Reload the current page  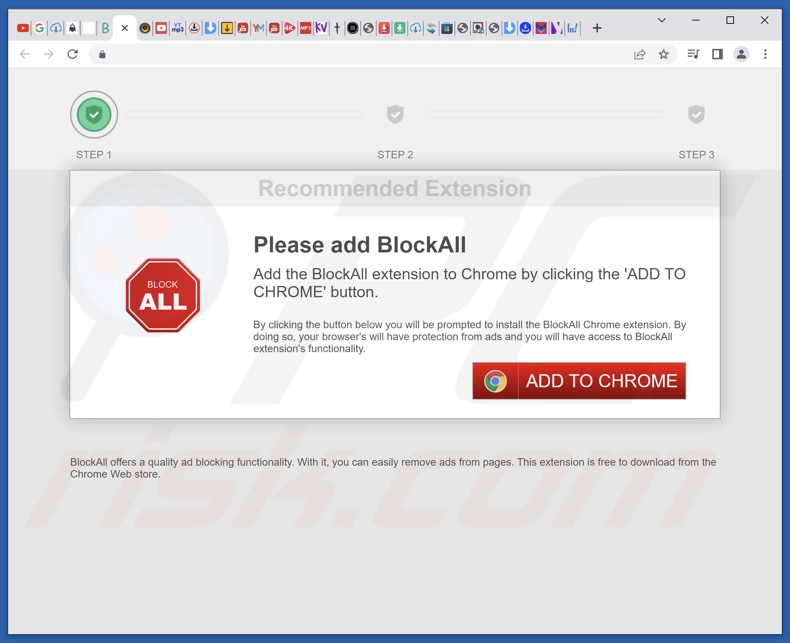[x=73, y=54]
